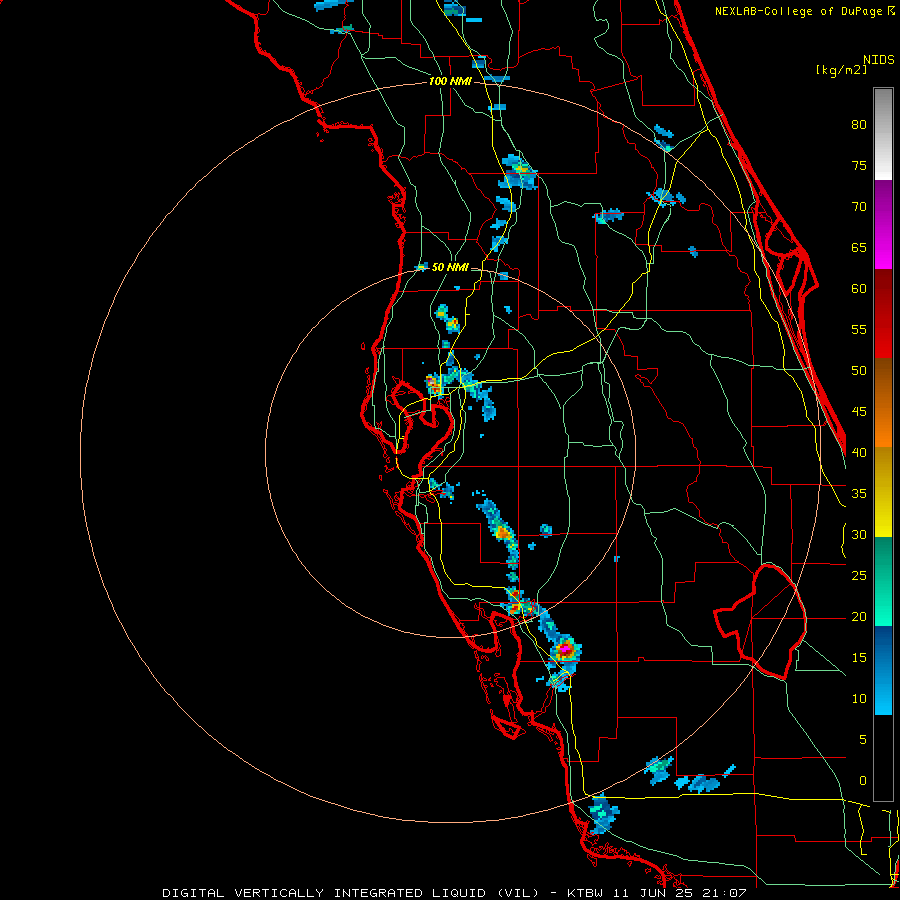Image resolution: width=900 pixels, height=900 pixels.
Task: Select the 20 value on the color scale
Action: pyautogui.click(x=859, y=616)
